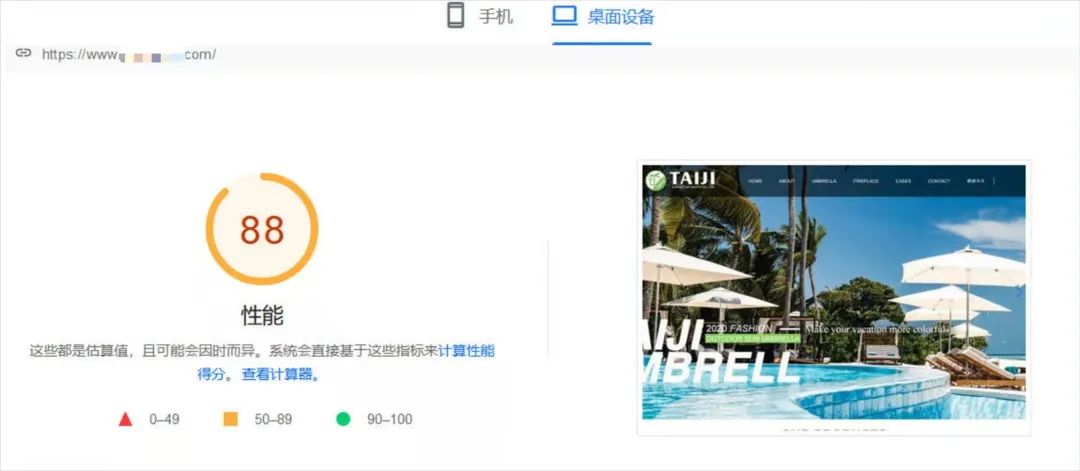Viewport: 1080px width, 471px height.
Task: Click the green OUTDOOR SUN UMBRELLA banner
Action: 753,338
